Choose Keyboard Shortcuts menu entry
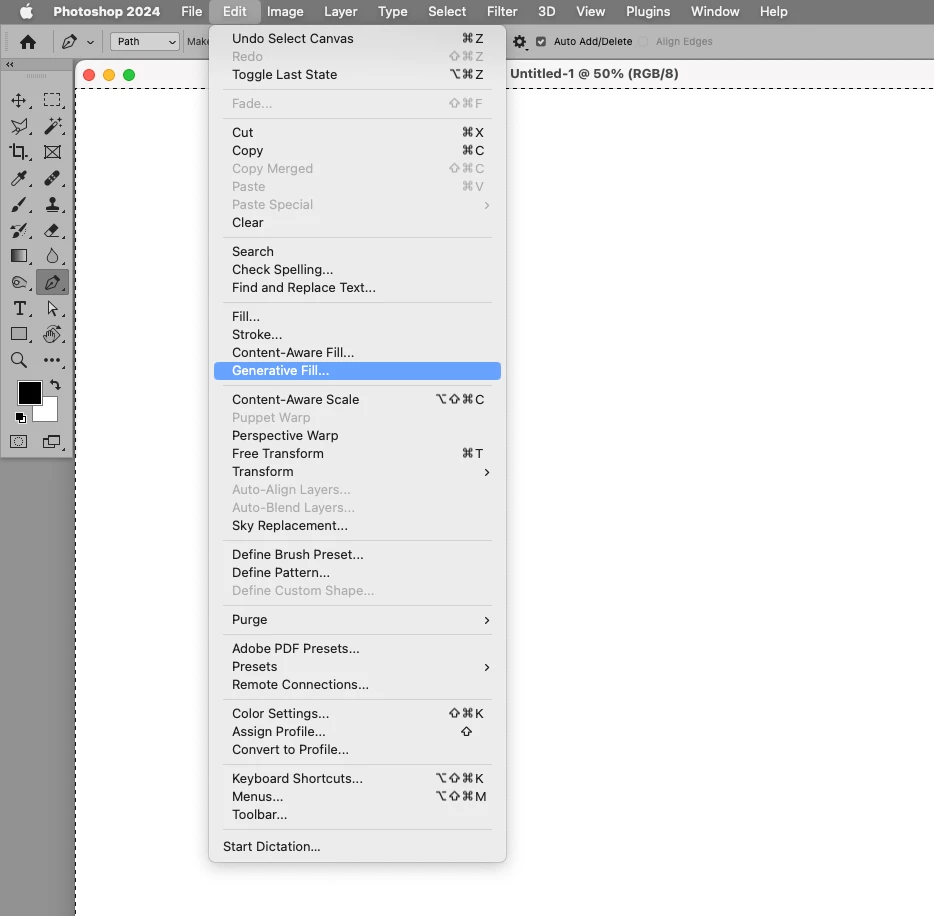The height and width of the screenshot is (916, 934). [x=357, y=778]
